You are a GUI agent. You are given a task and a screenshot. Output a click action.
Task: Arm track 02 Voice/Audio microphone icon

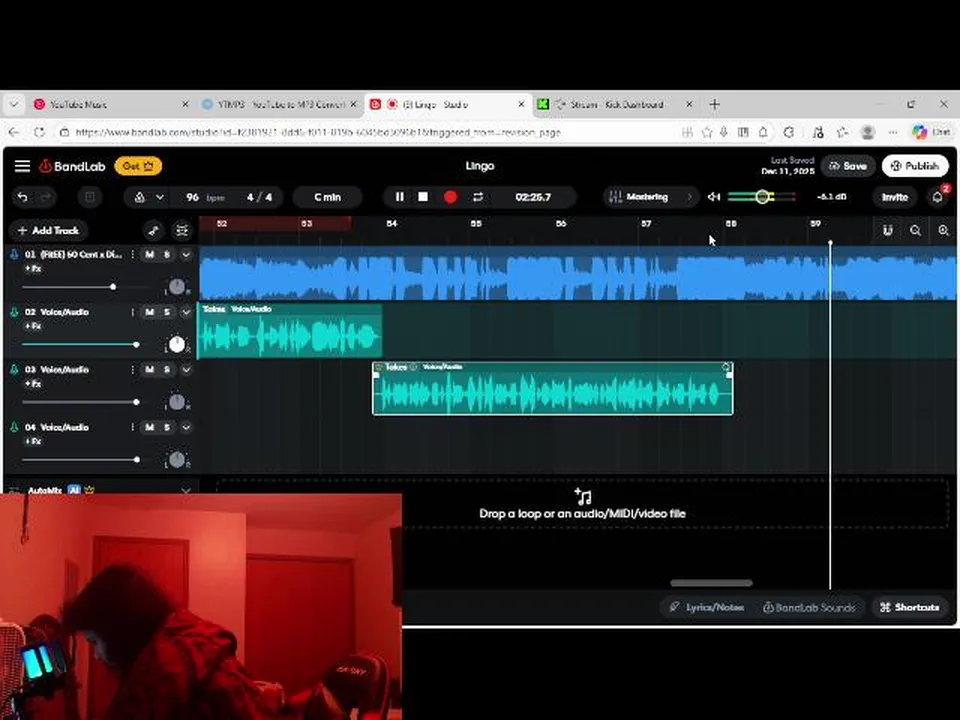click(14, 312)
